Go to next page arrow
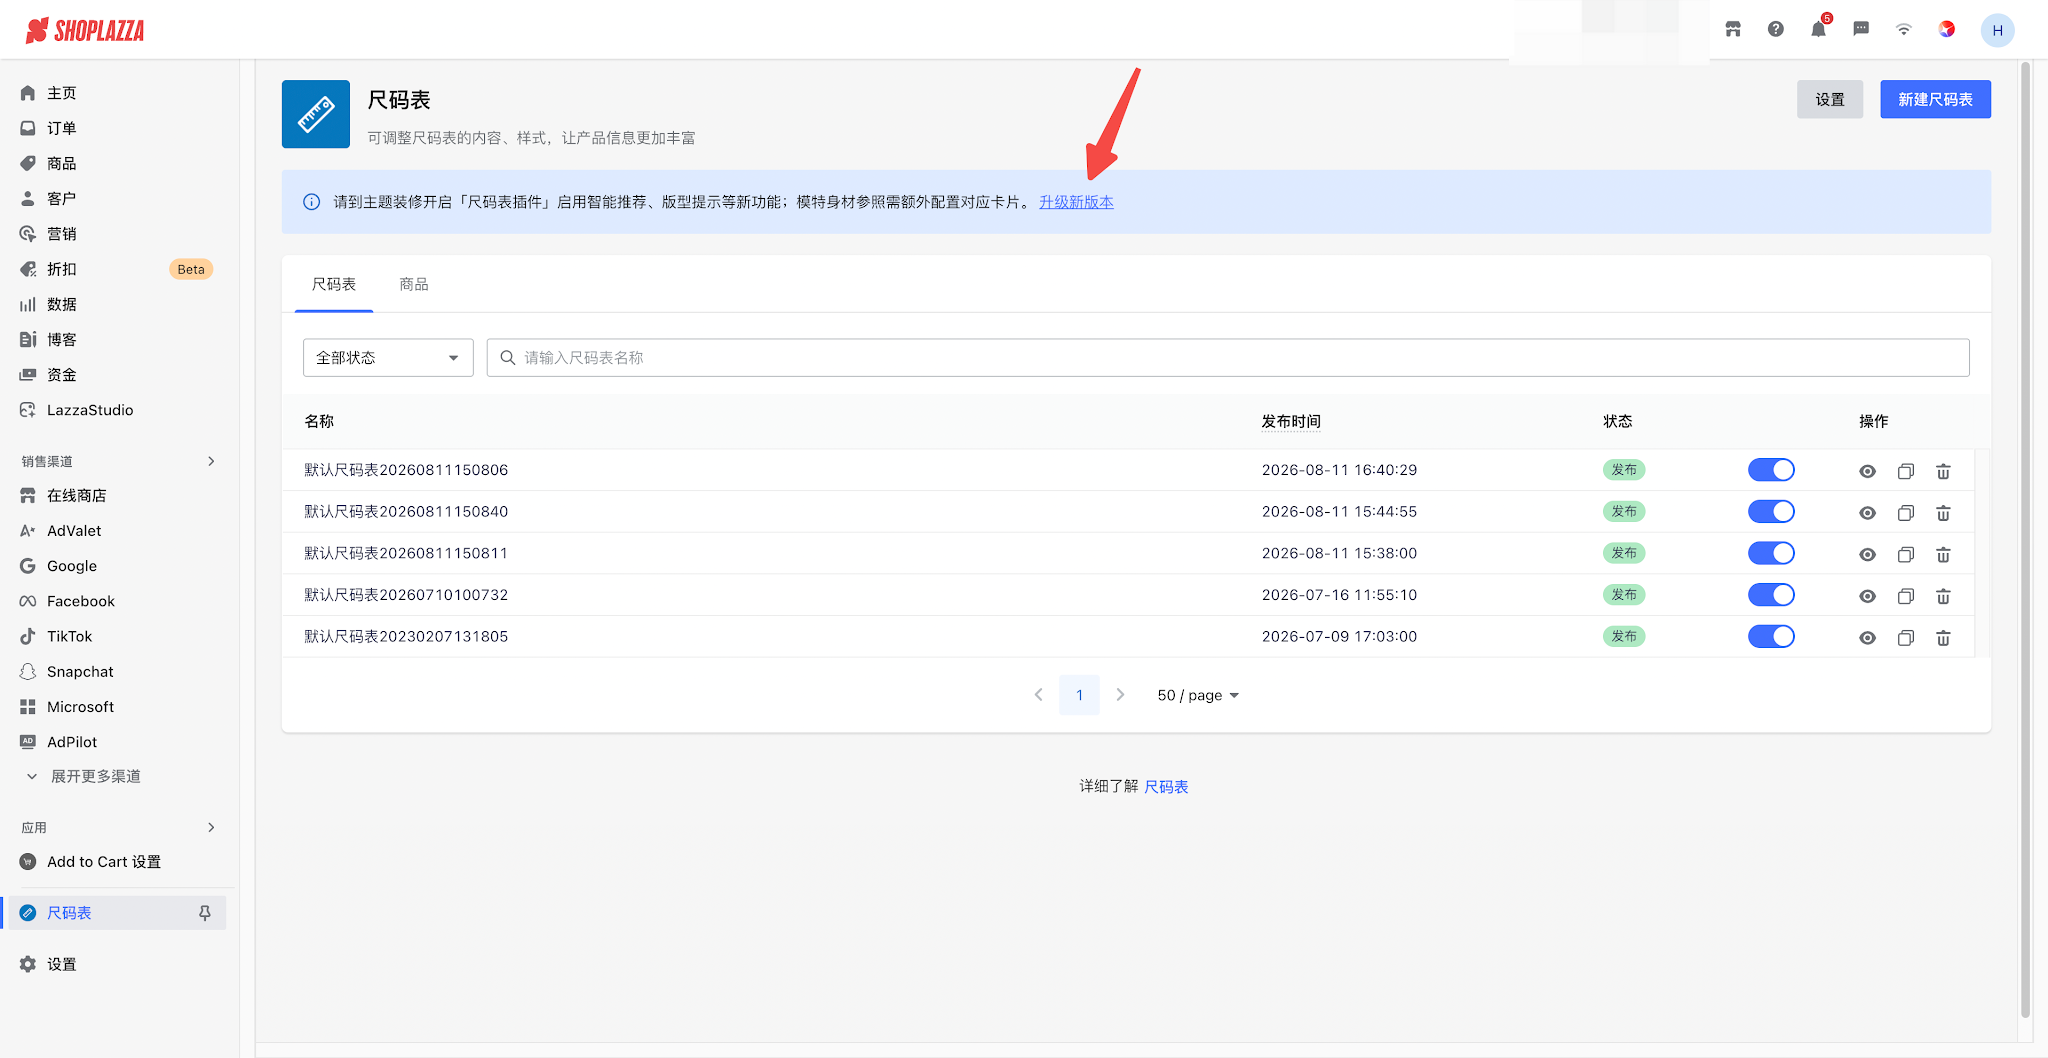The width and height of the screenshot is (2048, 1058). [x=1120, y=695]
